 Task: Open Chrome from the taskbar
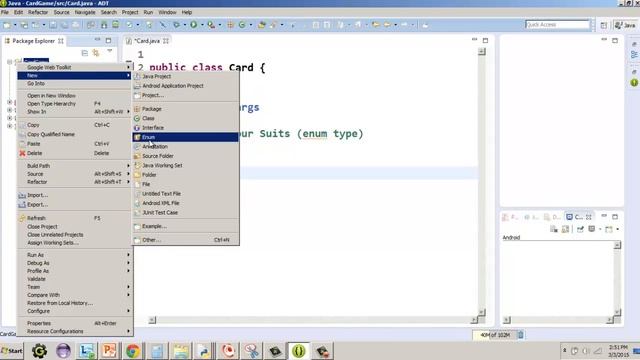[133, 351]
